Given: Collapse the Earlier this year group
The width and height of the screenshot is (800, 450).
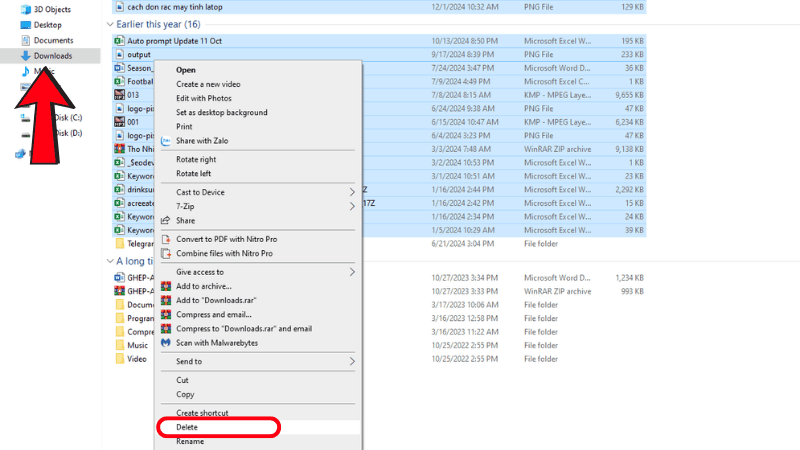Looking at the screenshot, I should 109,23.
